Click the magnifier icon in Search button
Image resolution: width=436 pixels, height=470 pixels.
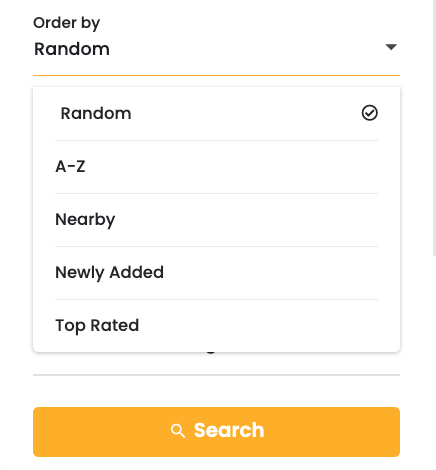pyautogui.click(x=178, y=431)
